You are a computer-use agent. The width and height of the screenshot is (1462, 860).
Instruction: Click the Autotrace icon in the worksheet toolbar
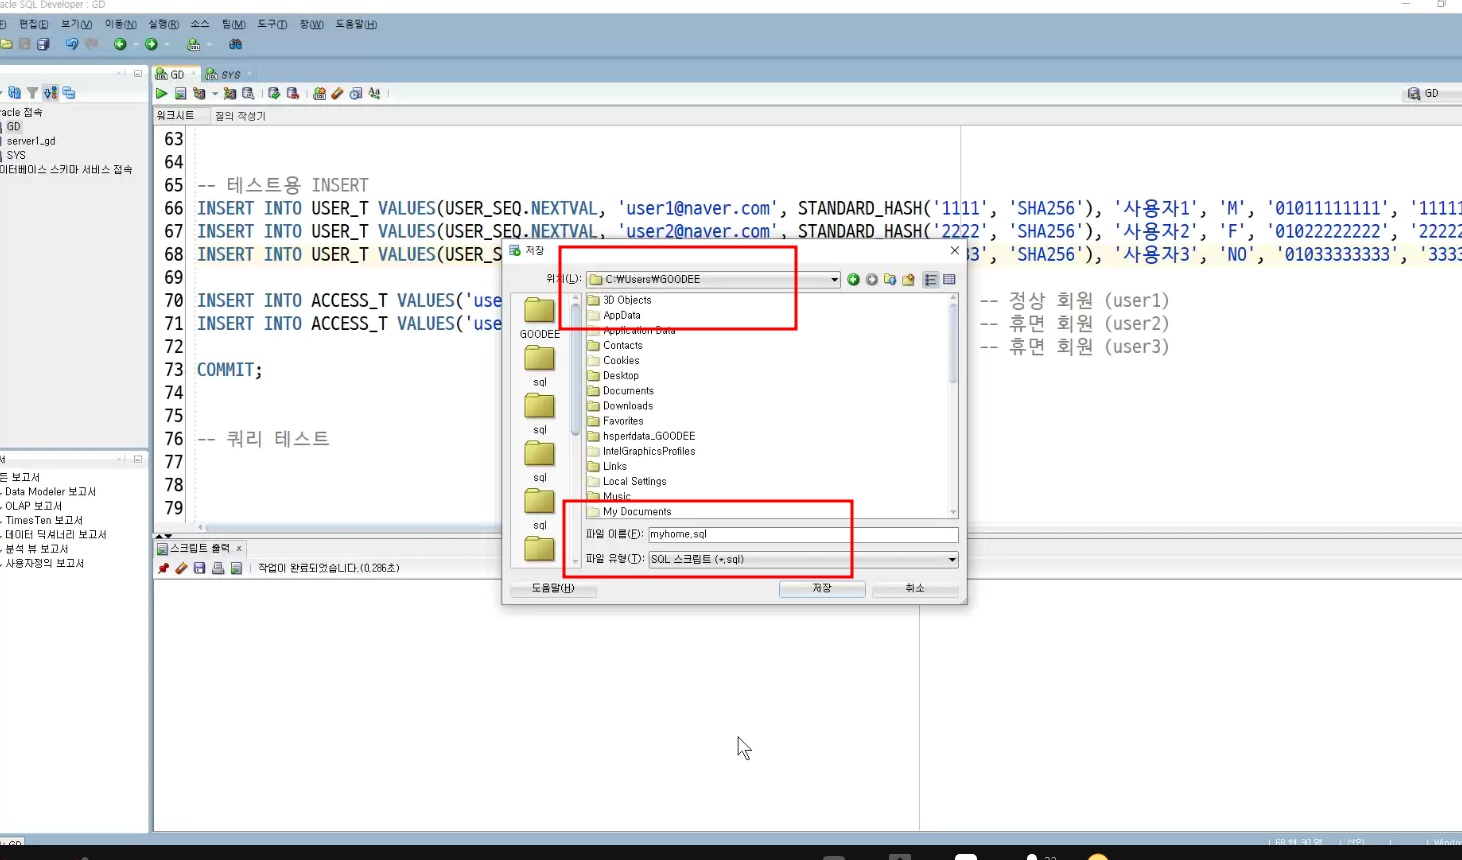click(x=230, y=93)
